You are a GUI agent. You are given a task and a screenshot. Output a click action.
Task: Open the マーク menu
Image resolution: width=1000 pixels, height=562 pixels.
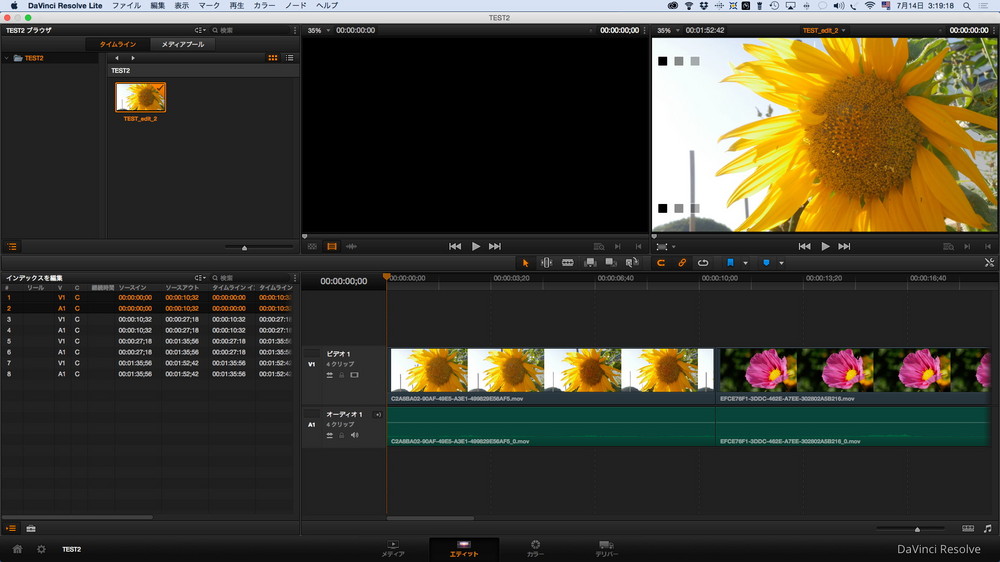point(209,6)
